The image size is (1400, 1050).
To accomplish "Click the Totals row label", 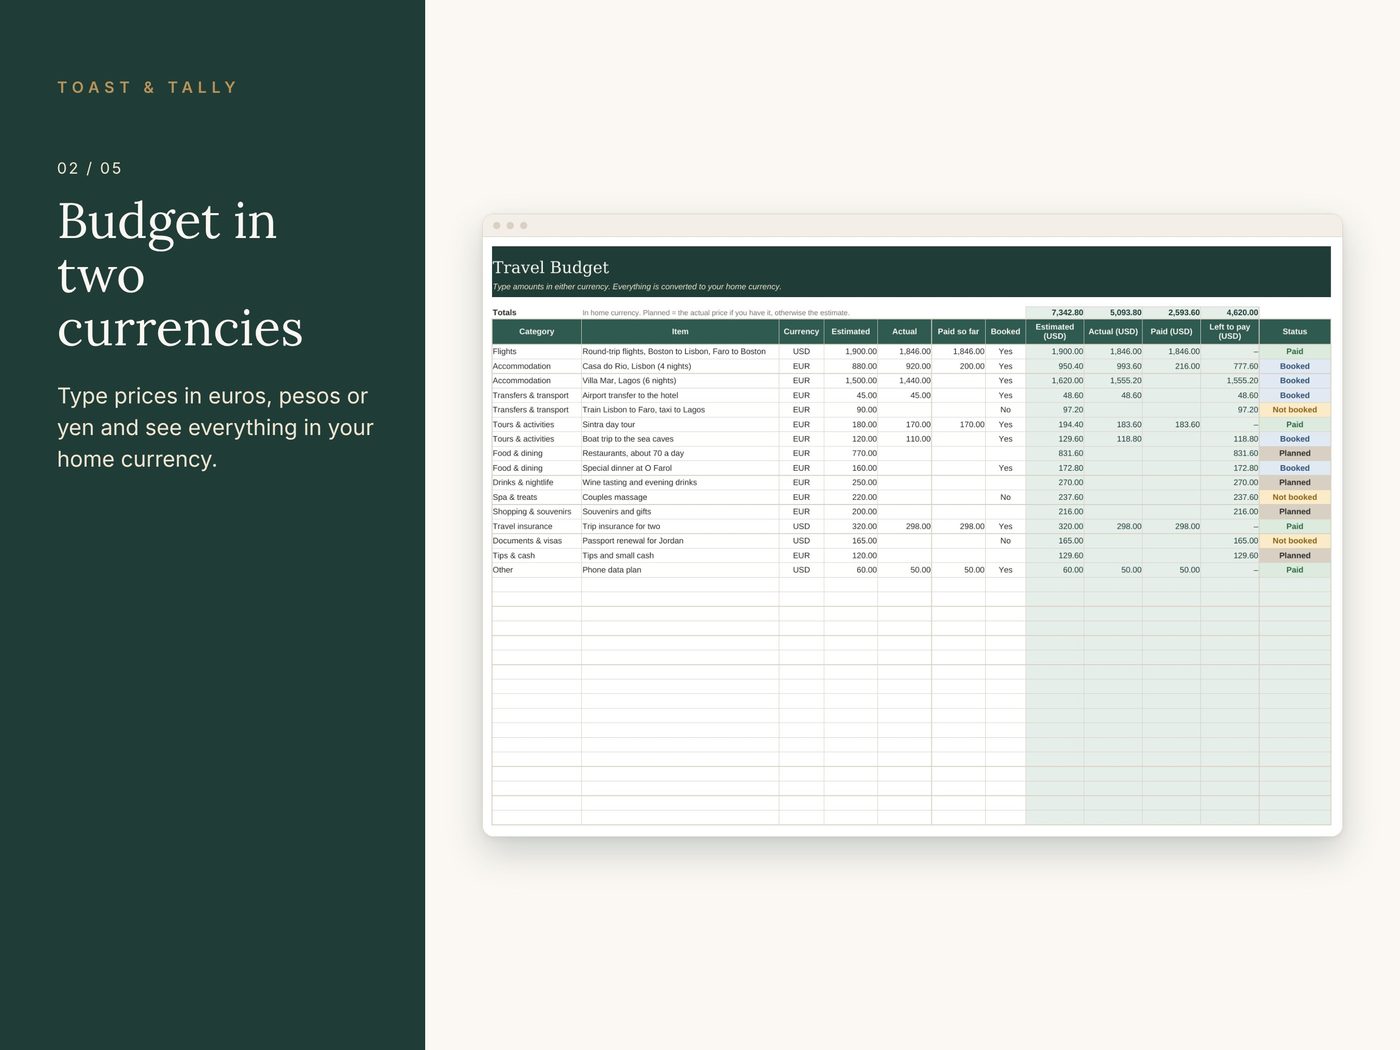I will (x=504, y=313).
